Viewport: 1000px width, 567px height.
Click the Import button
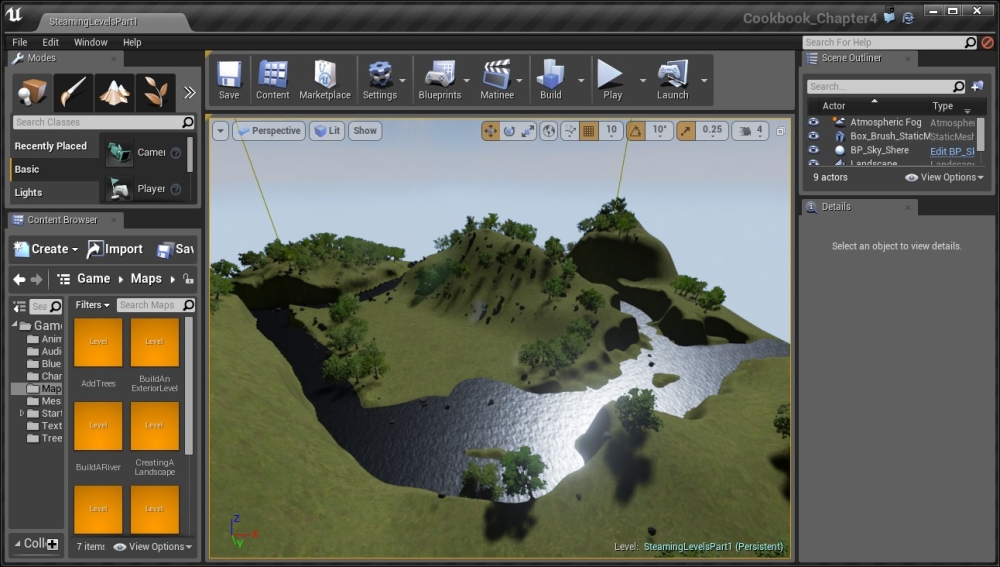point(115,249)
